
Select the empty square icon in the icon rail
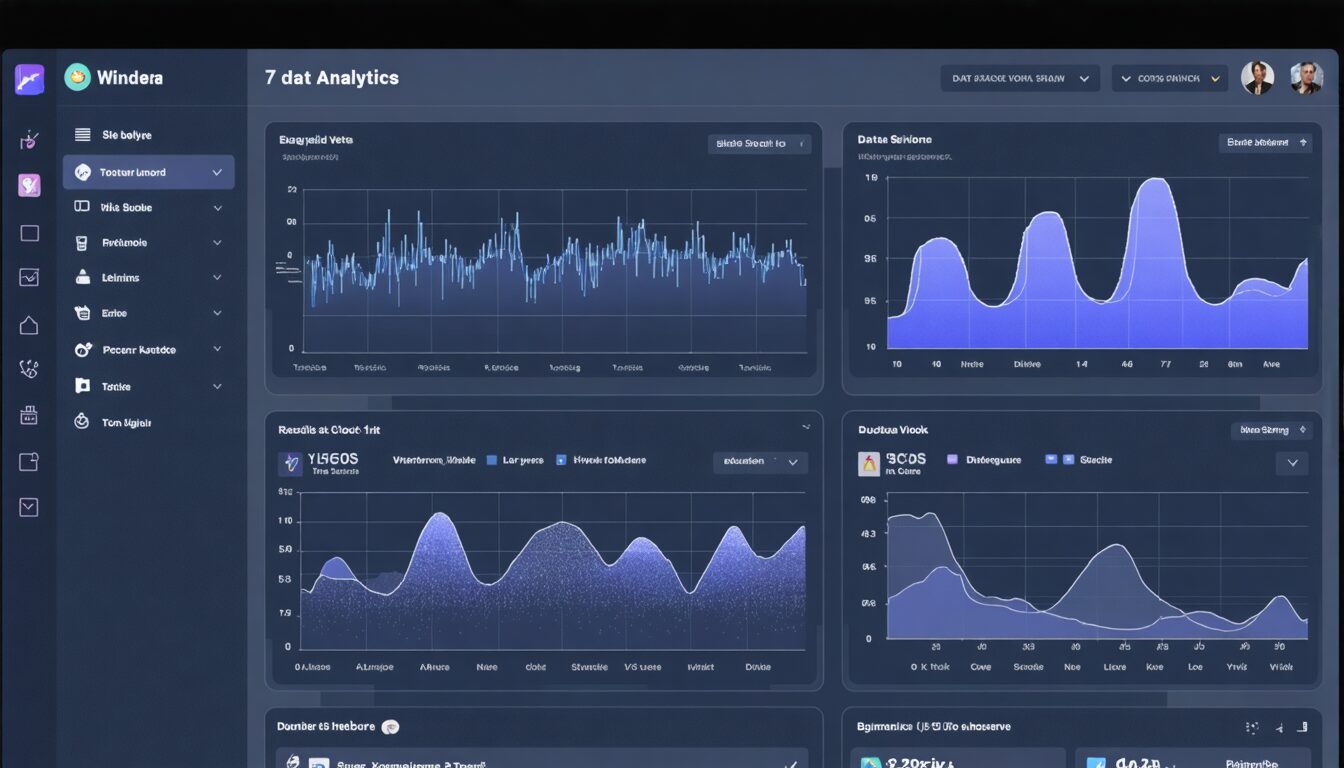pos(29,233)
